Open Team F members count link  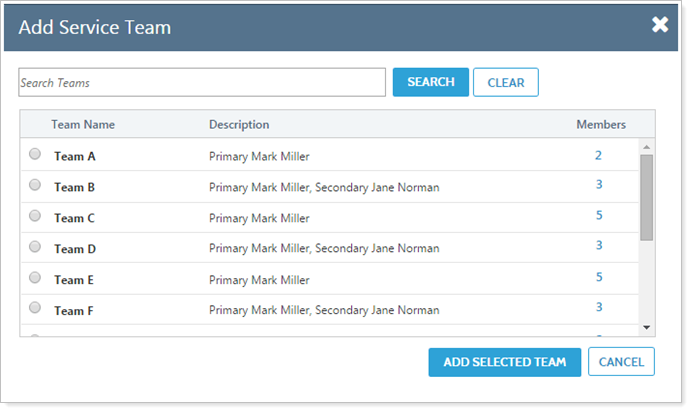tap(599, 308)
